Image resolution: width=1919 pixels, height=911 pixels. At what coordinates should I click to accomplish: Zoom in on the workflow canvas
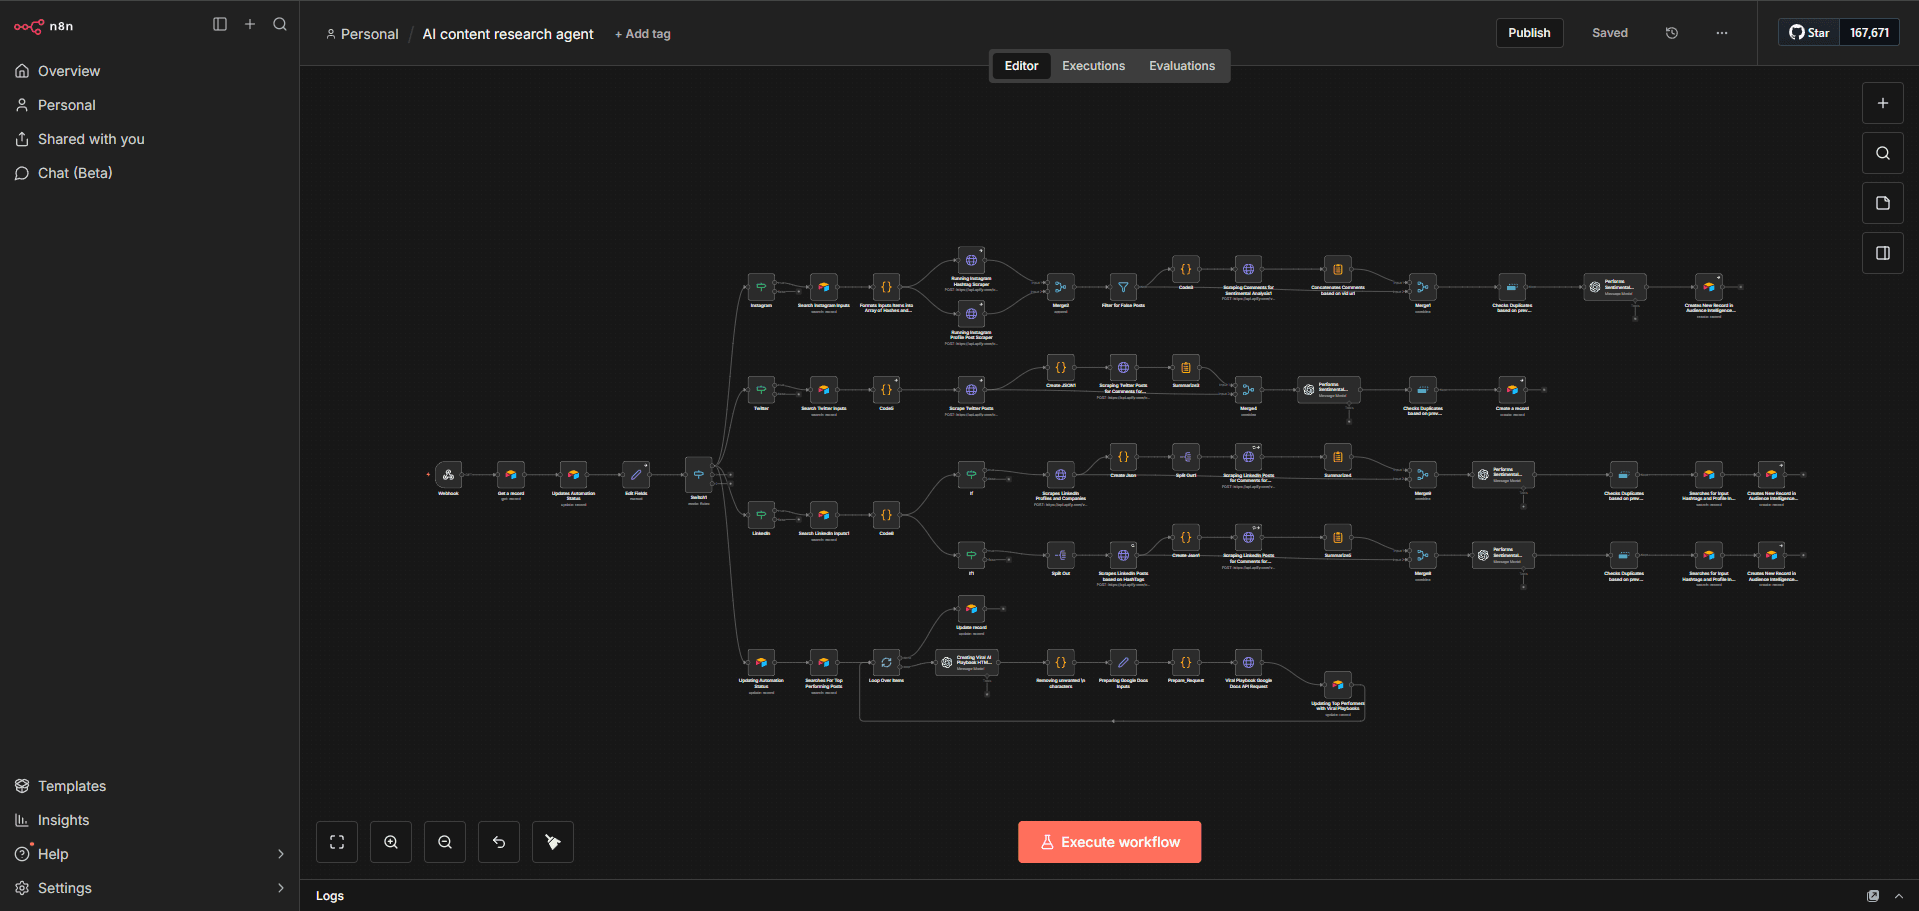click(x=390, y=841)
